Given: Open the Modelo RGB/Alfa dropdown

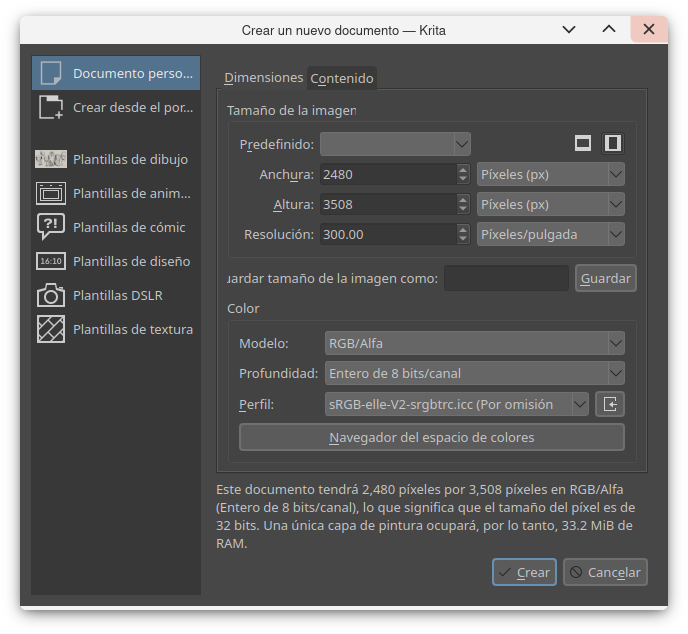Looking at the screenshot, I should 474,343.
